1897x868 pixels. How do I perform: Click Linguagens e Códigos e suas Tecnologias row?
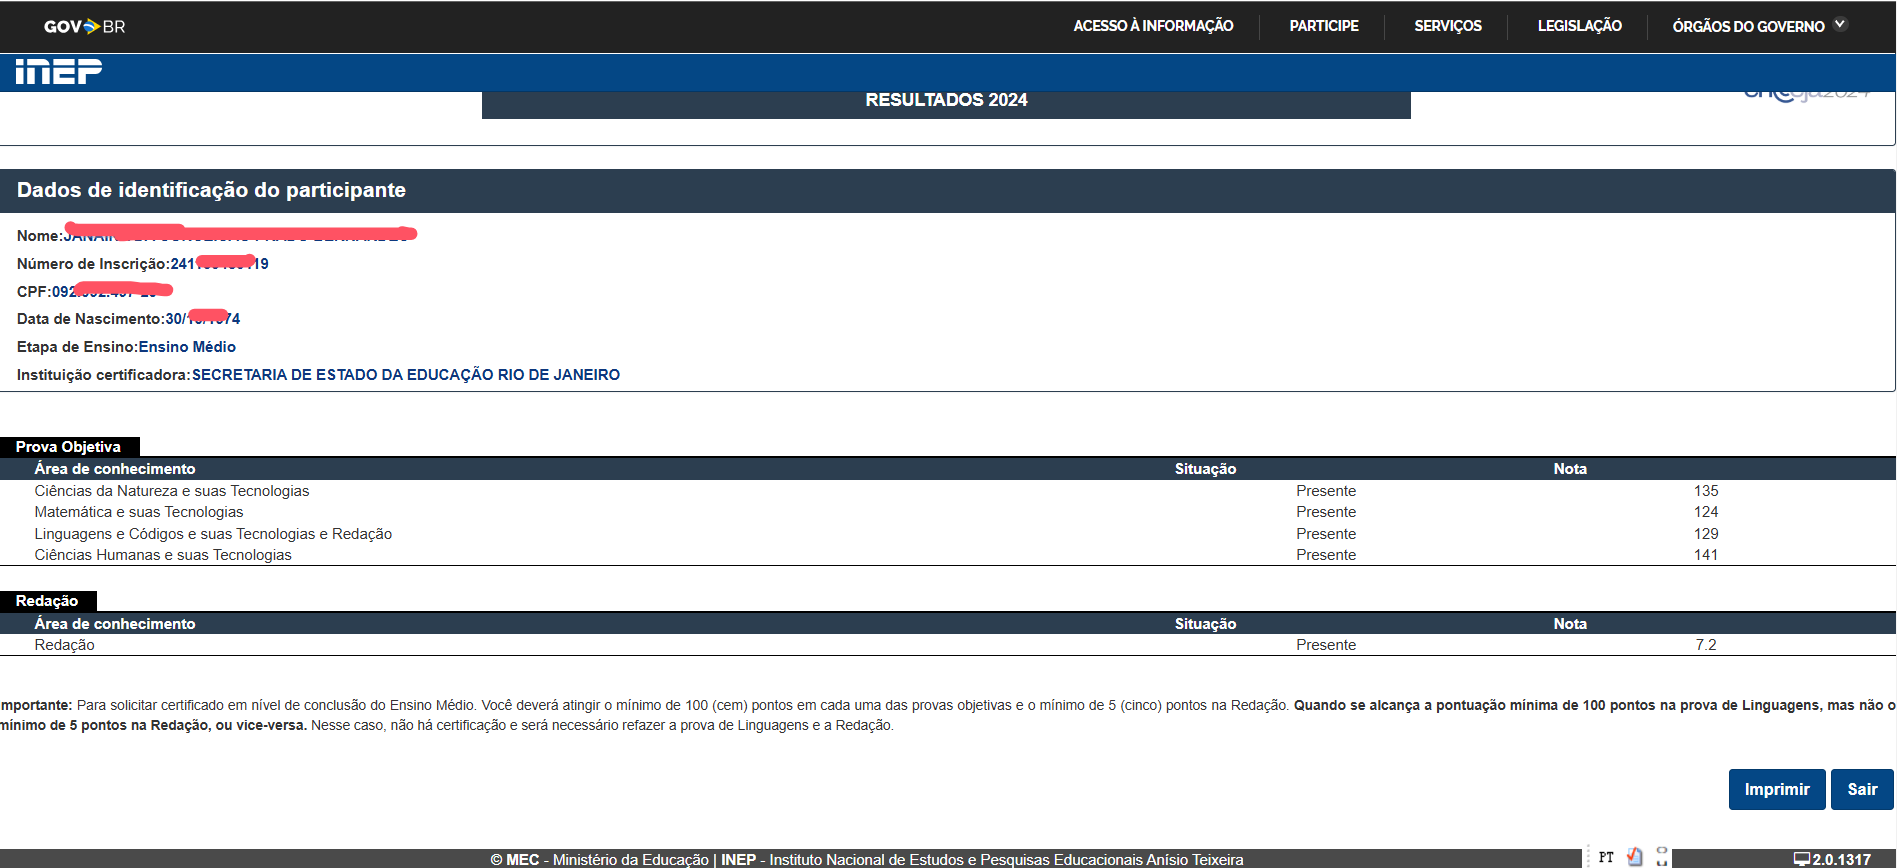coord(947,534)
